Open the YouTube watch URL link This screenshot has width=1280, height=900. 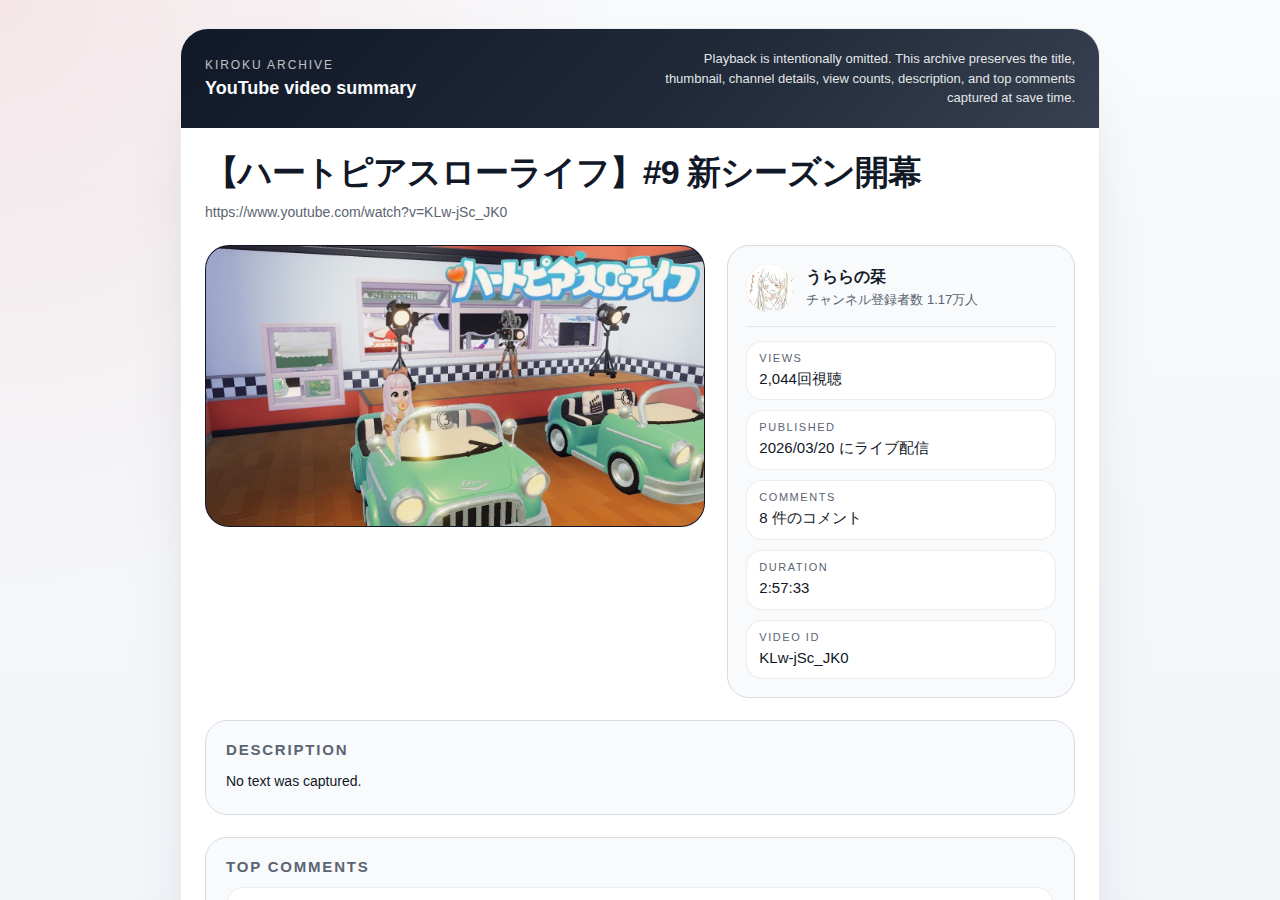356,212
